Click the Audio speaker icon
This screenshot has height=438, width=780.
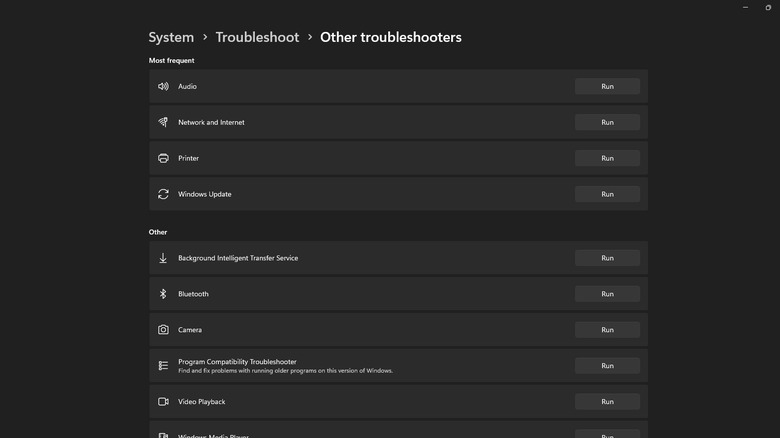coord(163,86)
